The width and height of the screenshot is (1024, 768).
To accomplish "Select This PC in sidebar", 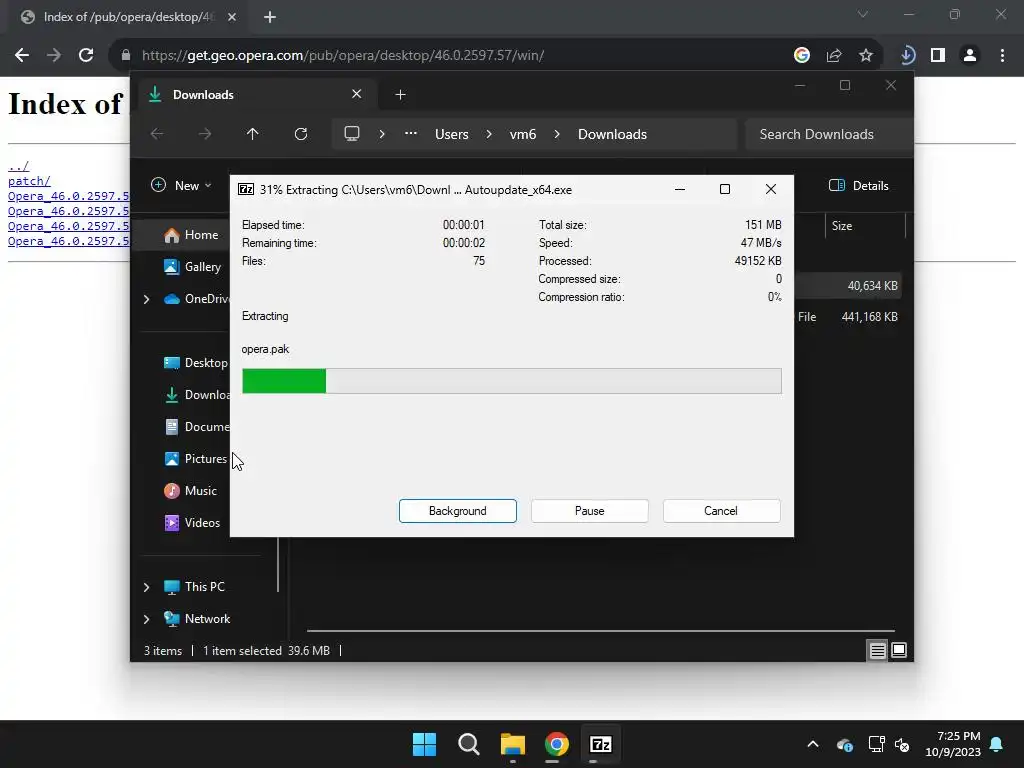I will 194,586.
